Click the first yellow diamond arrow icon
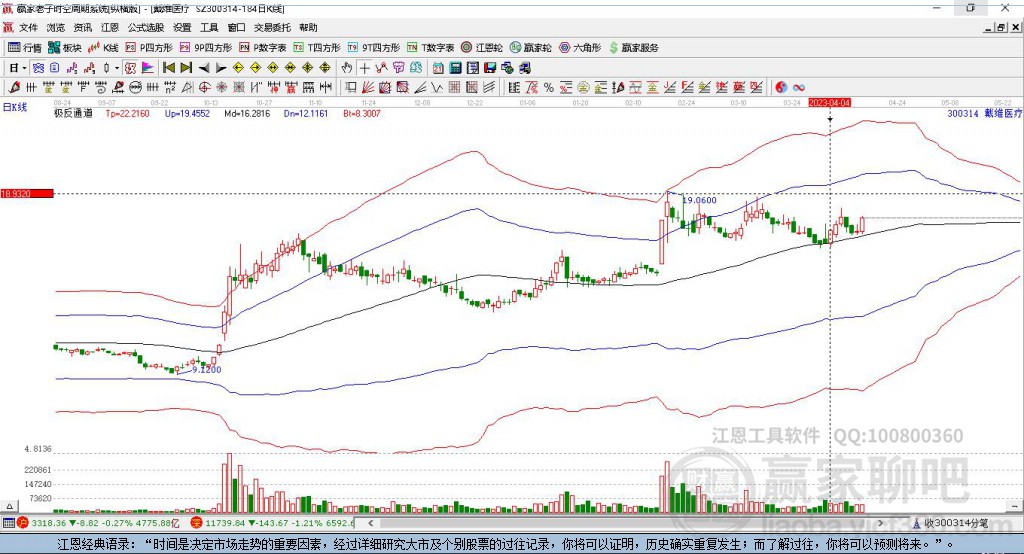This screenshot has height=554, width=1024. 238,68
